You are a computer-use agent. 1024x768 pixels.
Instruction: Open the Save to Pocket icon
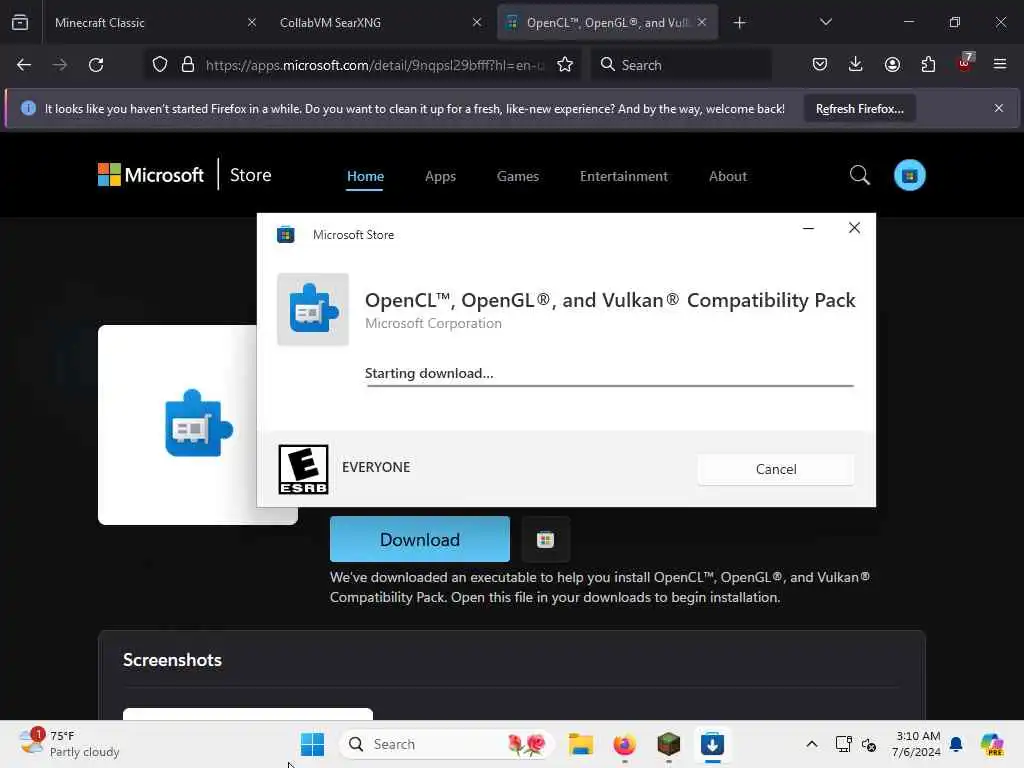[x=820, y=65]
